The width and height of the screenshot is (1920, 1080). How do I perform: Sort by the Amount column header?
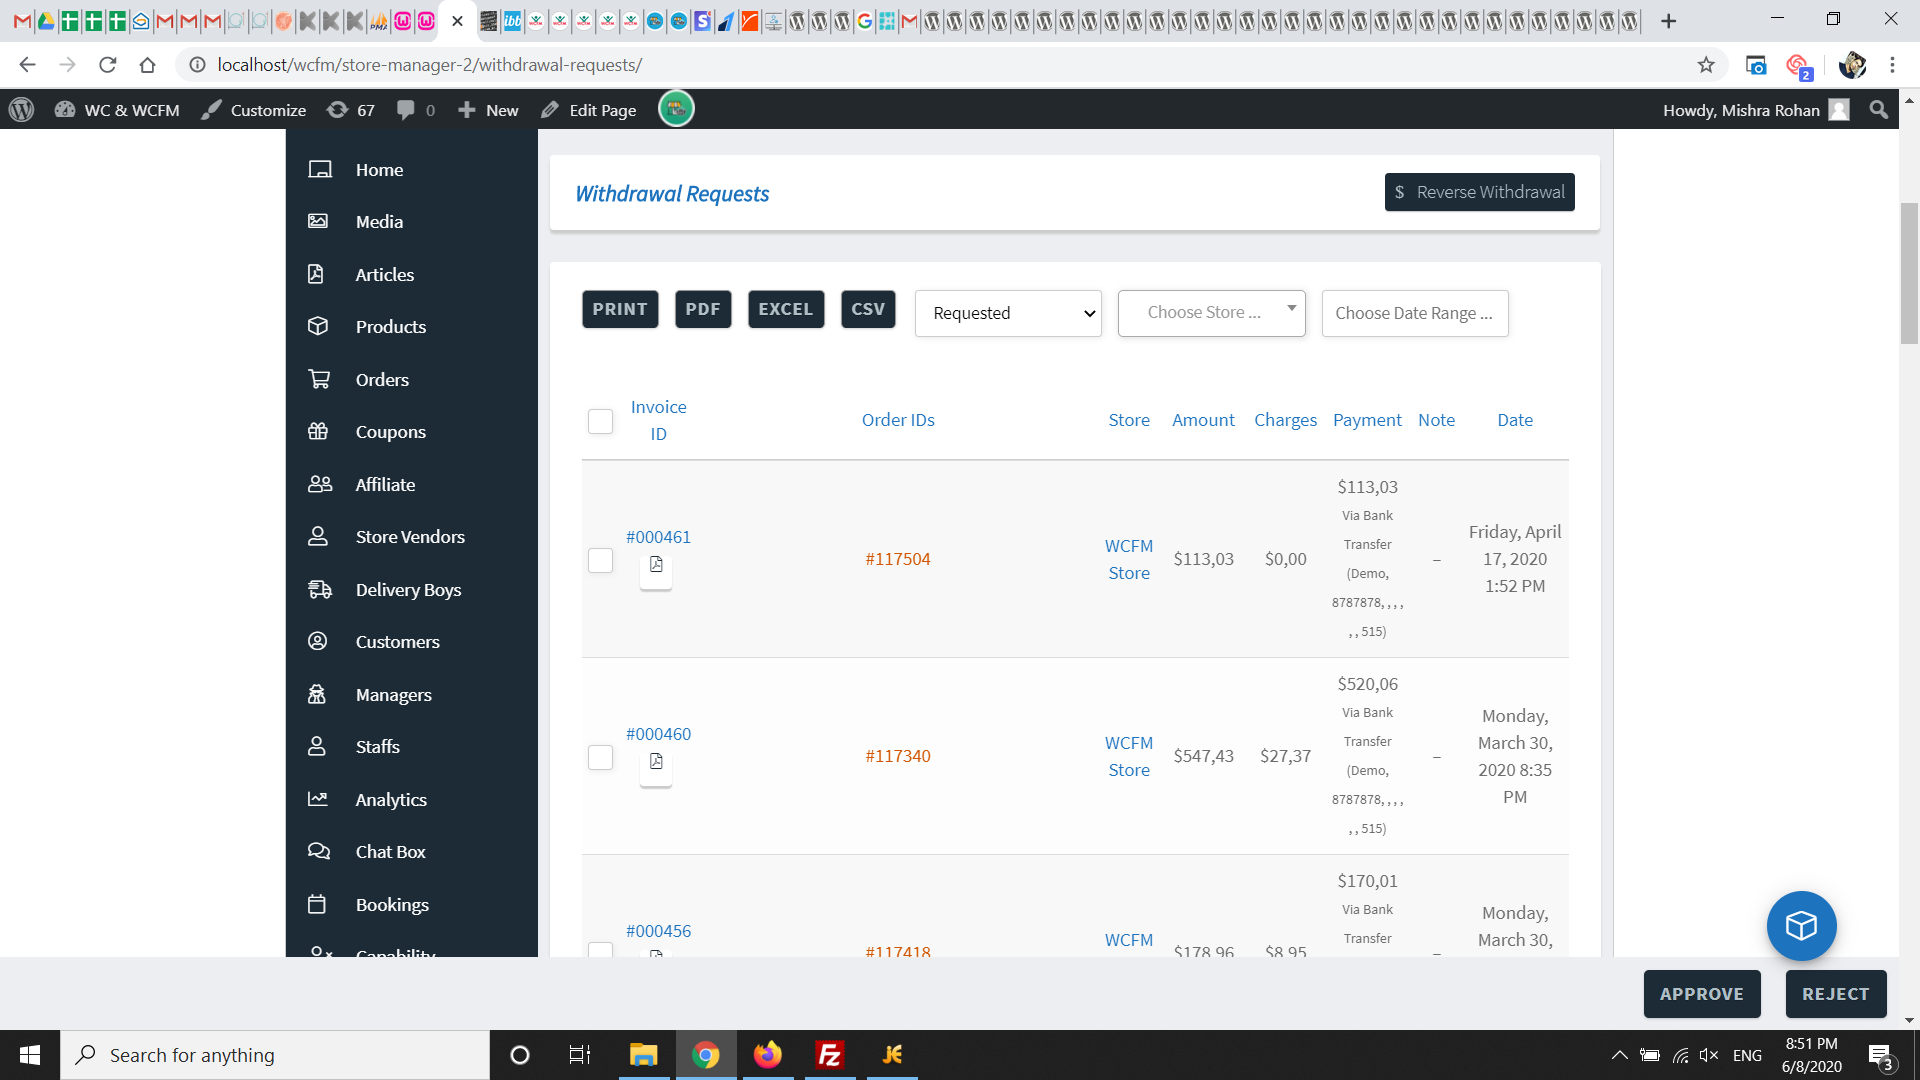coord(1203,420)
